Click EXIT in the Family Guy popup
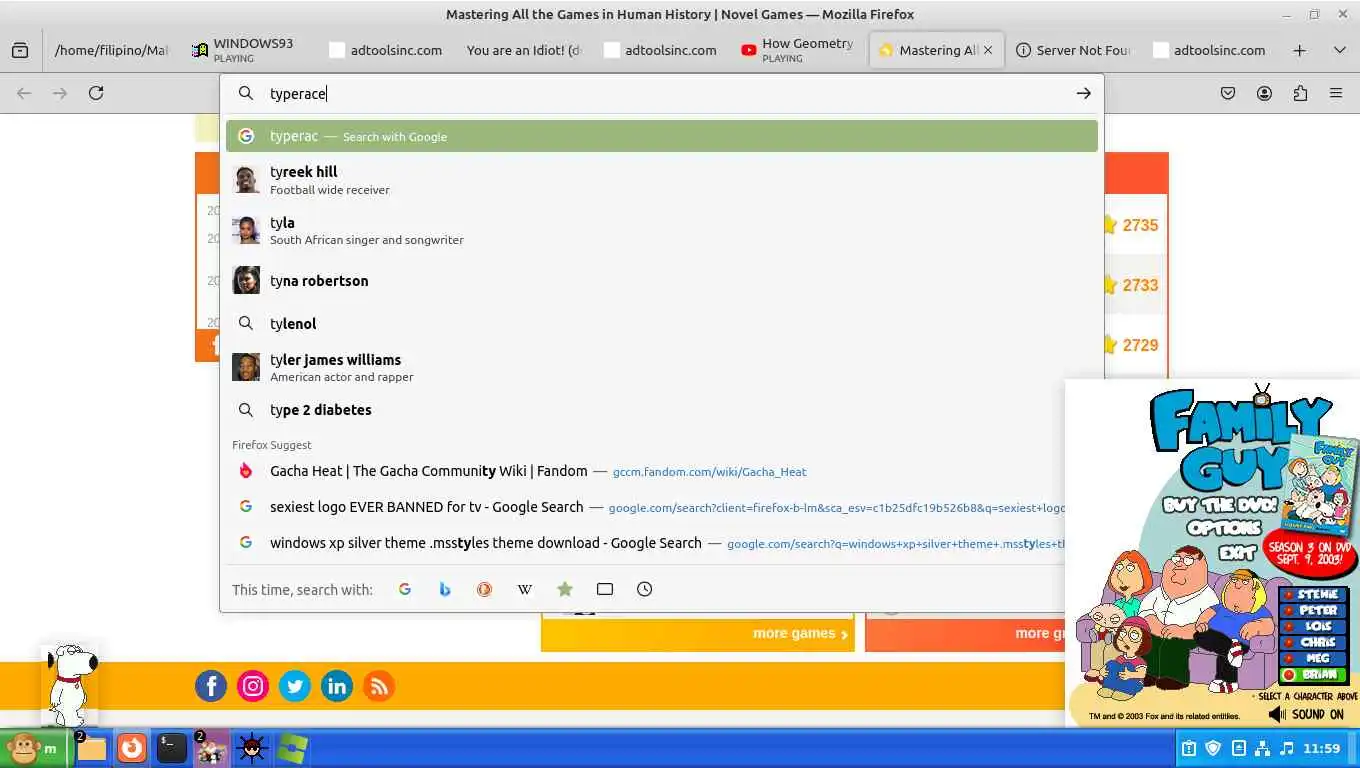This screenshot has width=1360, height=768. click(x=1238, y=551)
